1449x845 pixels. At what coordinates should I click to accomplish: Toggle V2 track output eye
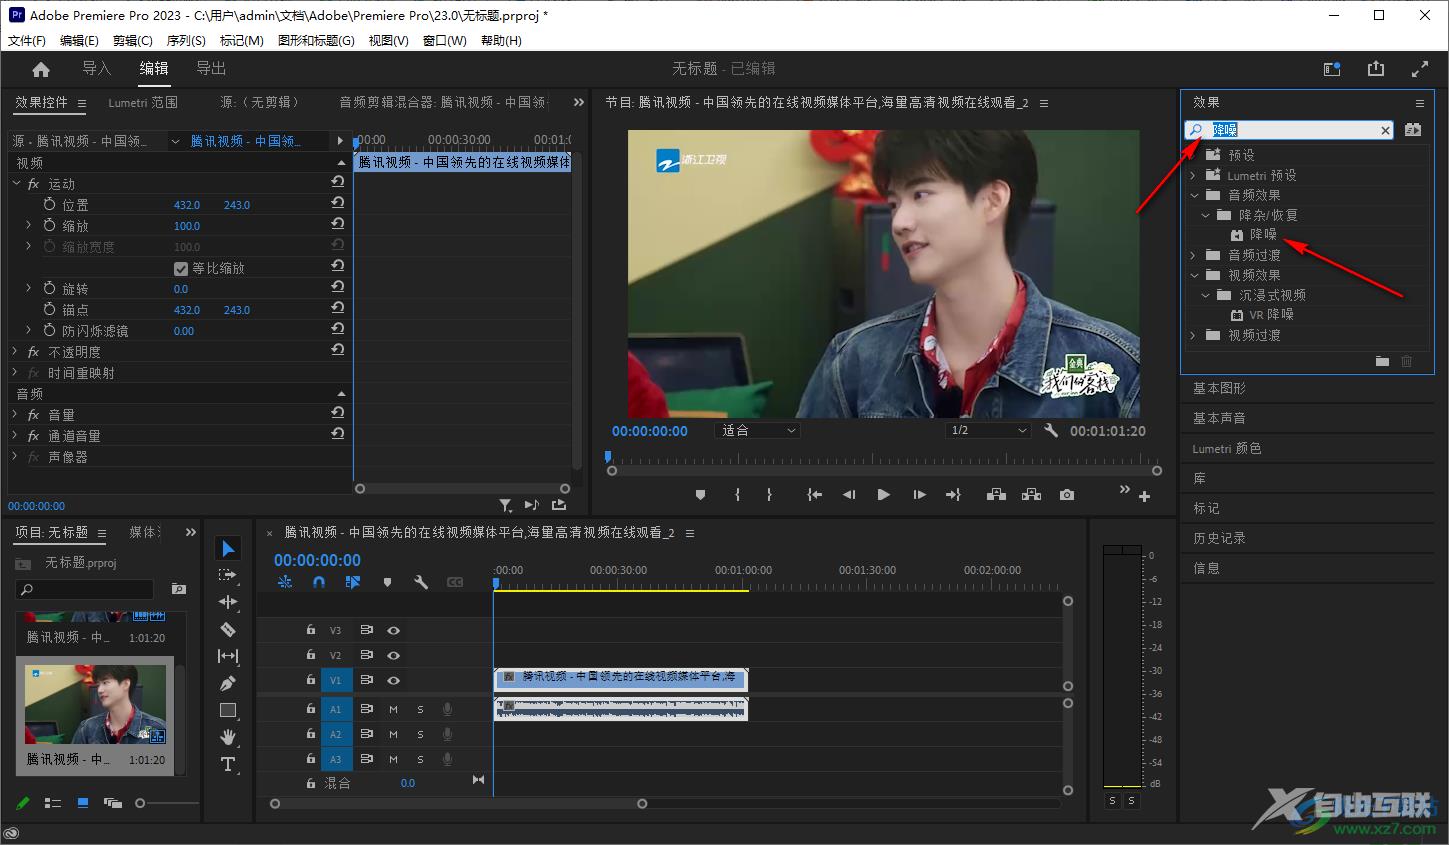[393, 655]
